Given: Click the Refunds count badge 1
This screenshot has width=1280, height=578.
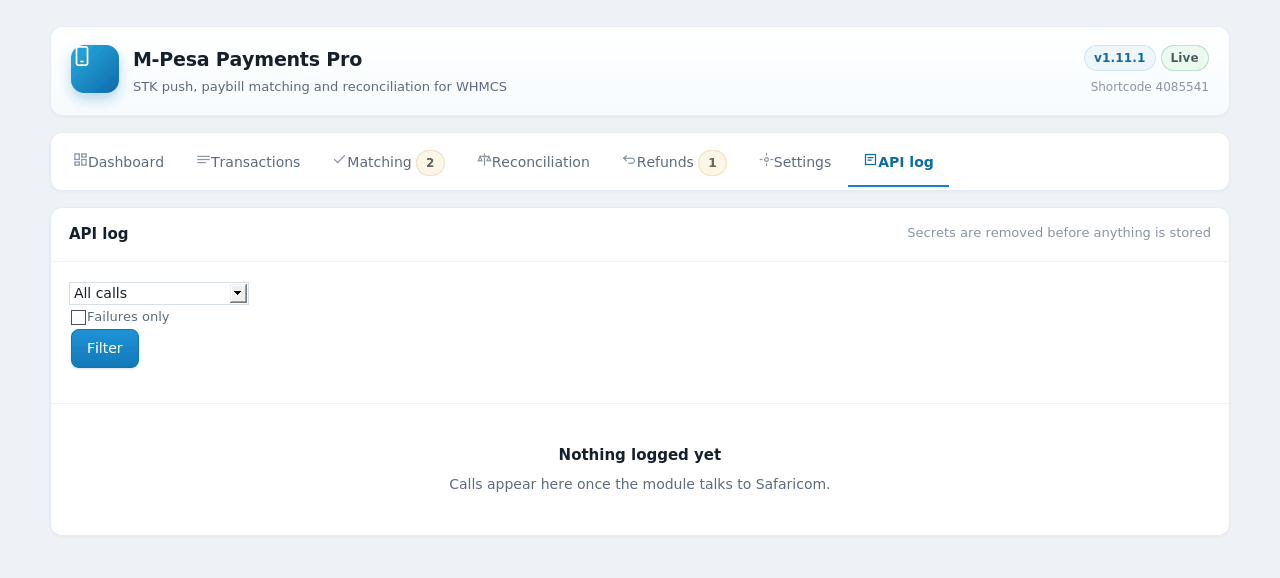Looking at the screenshot, I should click(x=712, y=163).
